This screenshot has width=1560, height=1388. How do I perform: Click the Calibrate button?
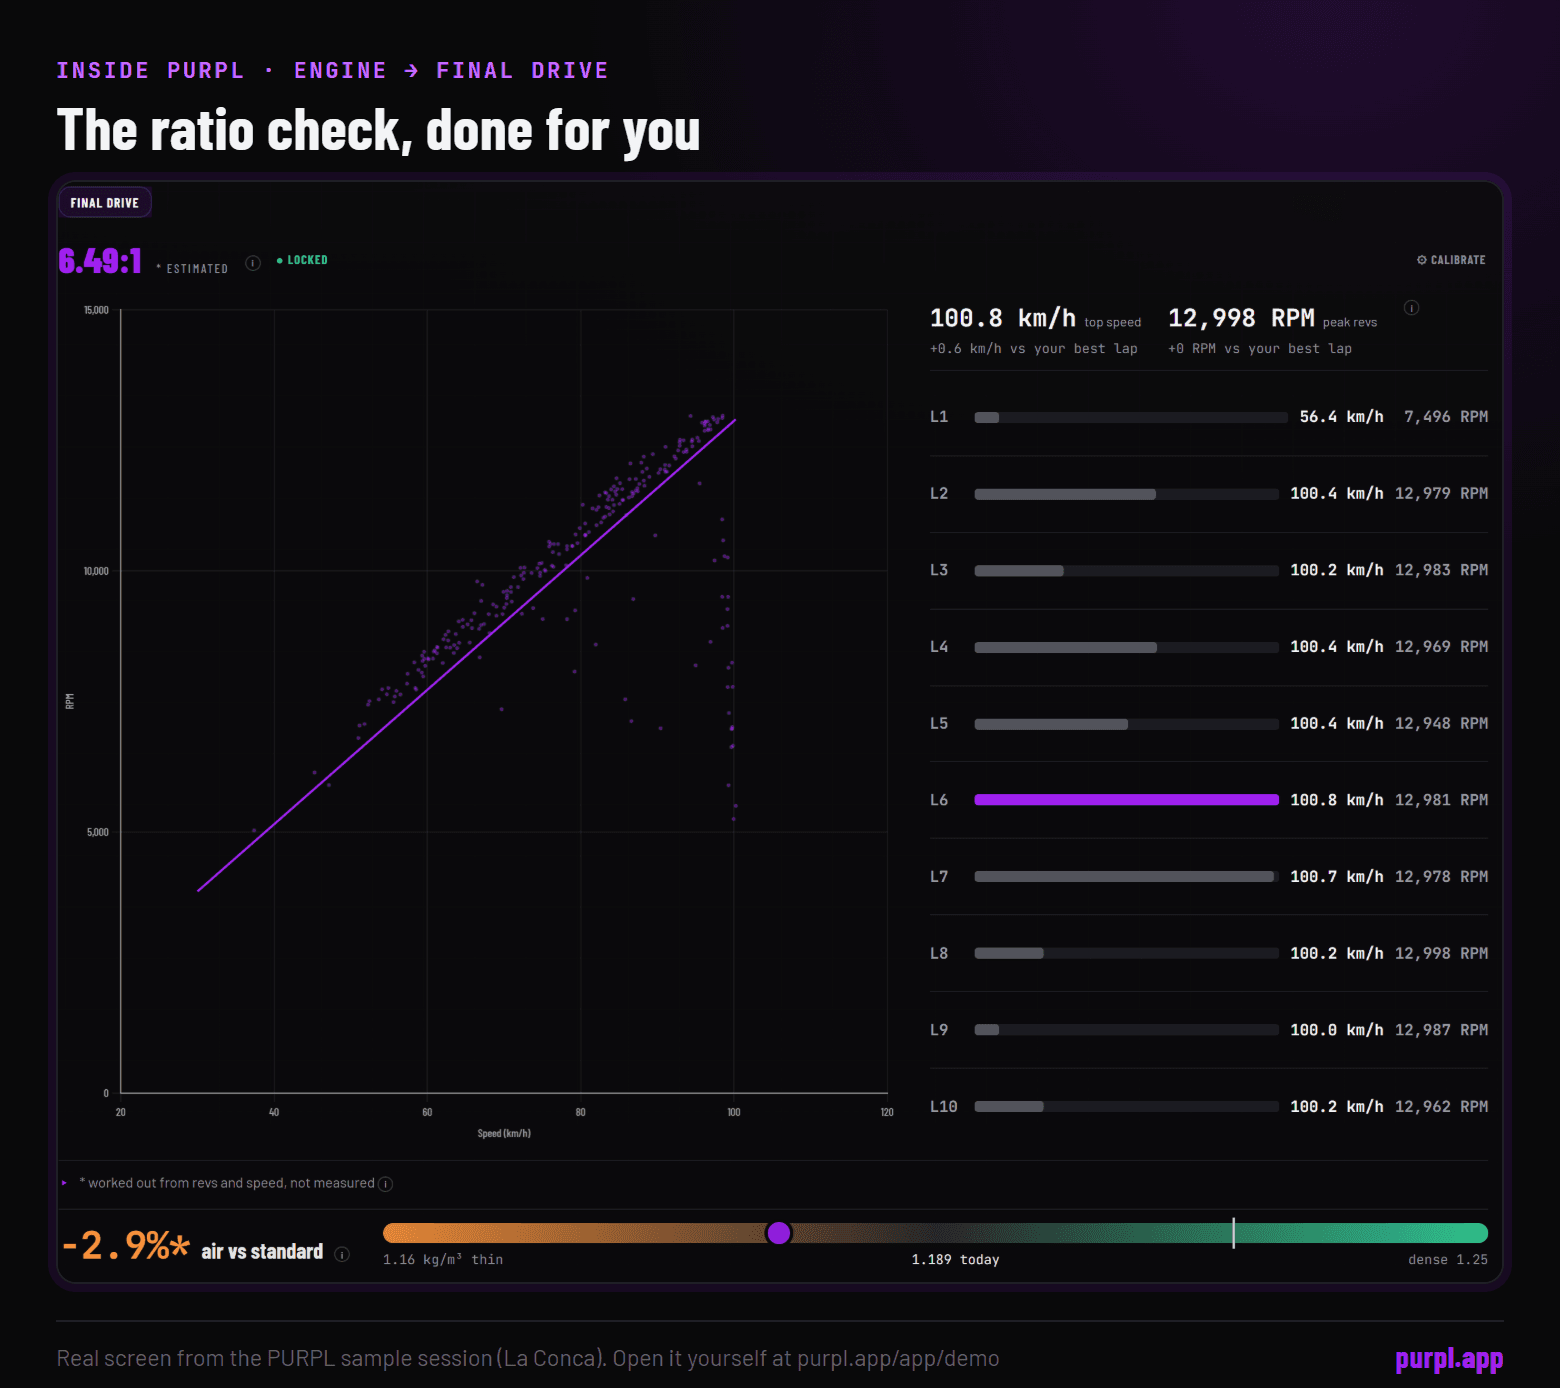1451,260
